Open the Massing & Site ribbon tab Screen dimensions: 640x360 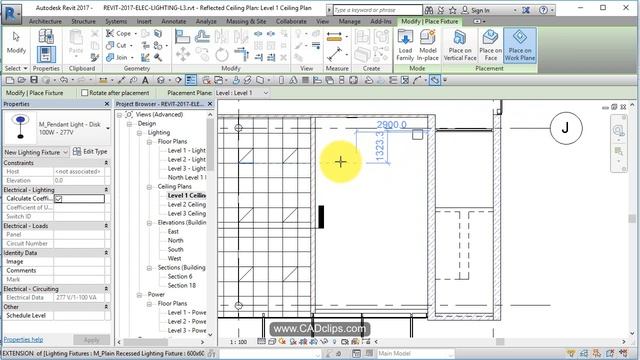click(246, 21)
